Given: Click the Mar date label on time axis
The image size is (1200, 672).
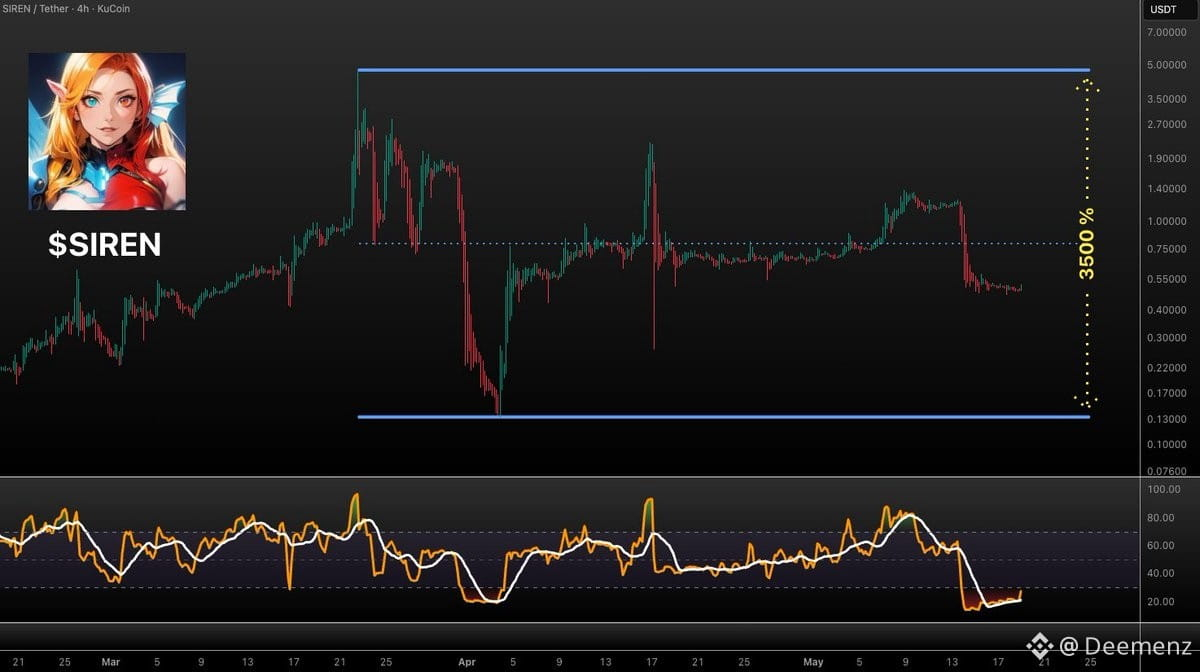Looking at the screenshot, I should click(x=109, y=662).
